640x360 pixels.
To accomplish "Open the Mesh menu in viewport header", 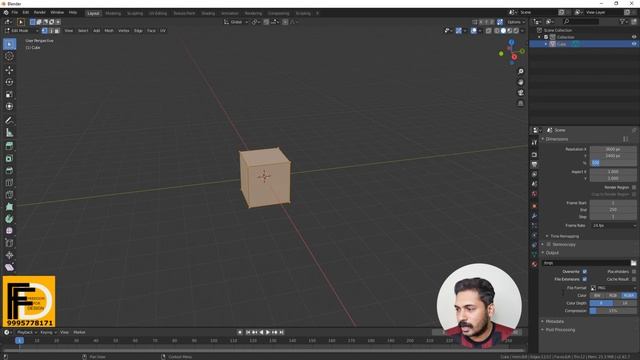I will 109,31.
